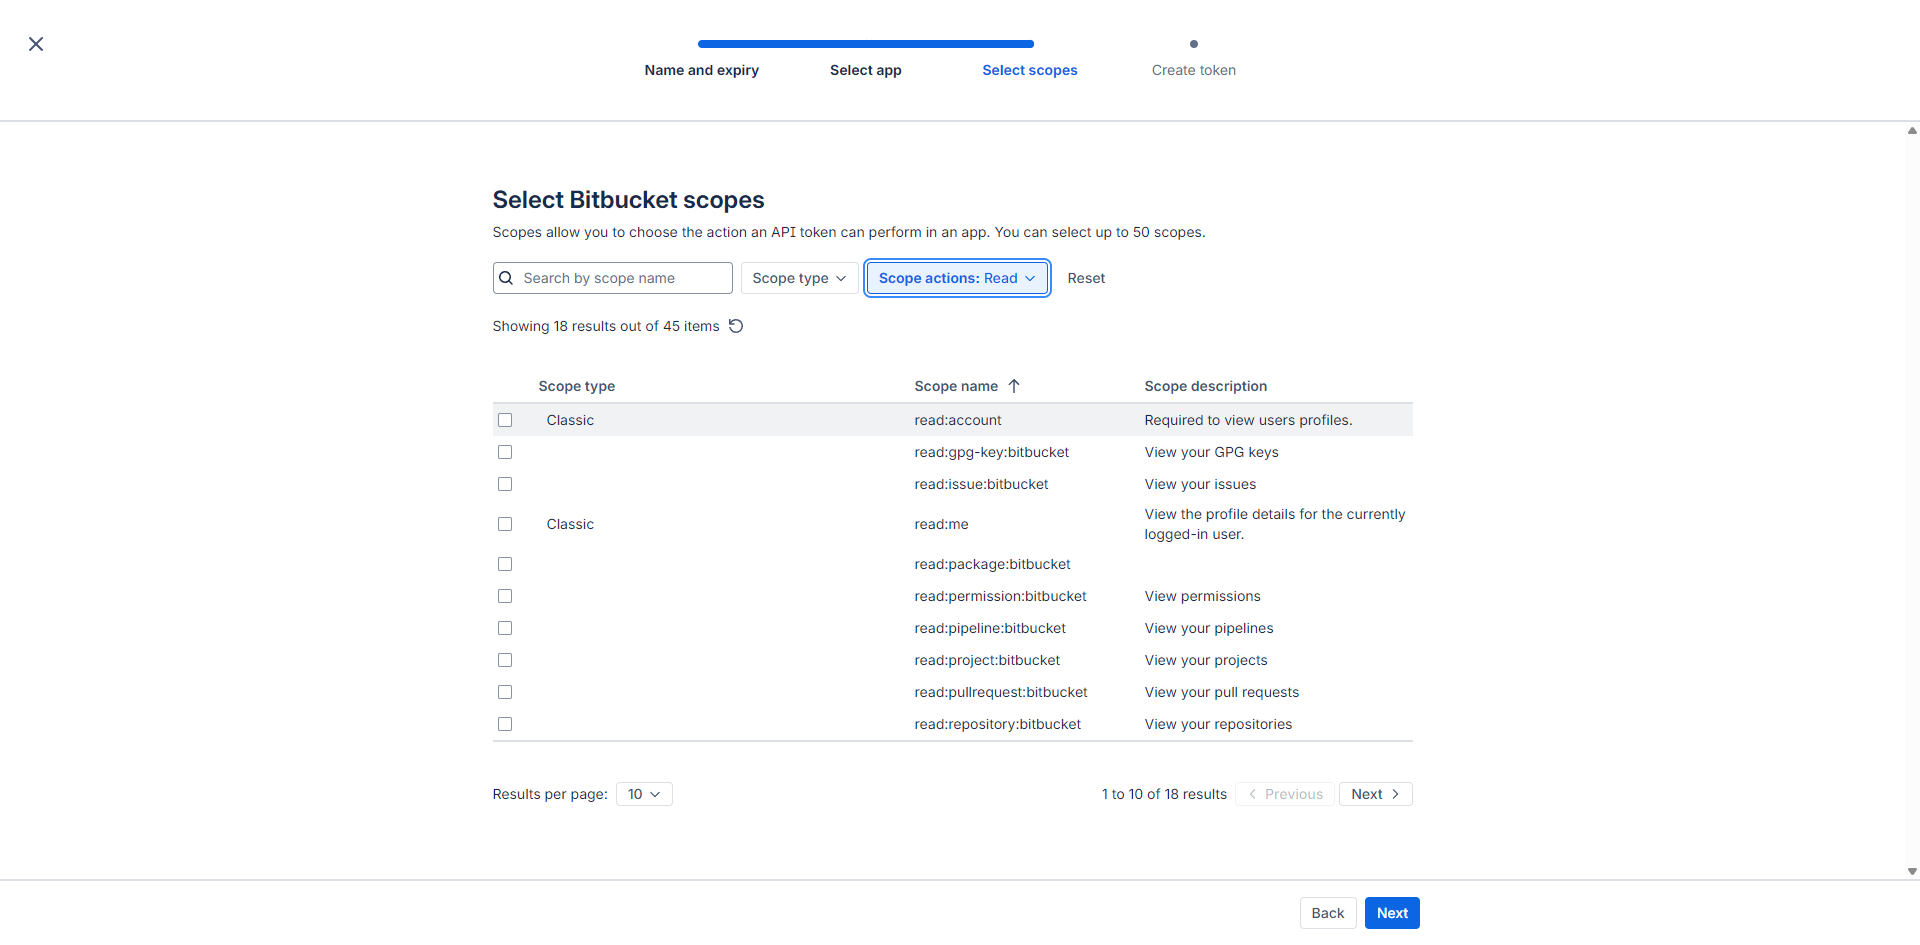Check the read:account scope checkbox

[x=505, y=420]
